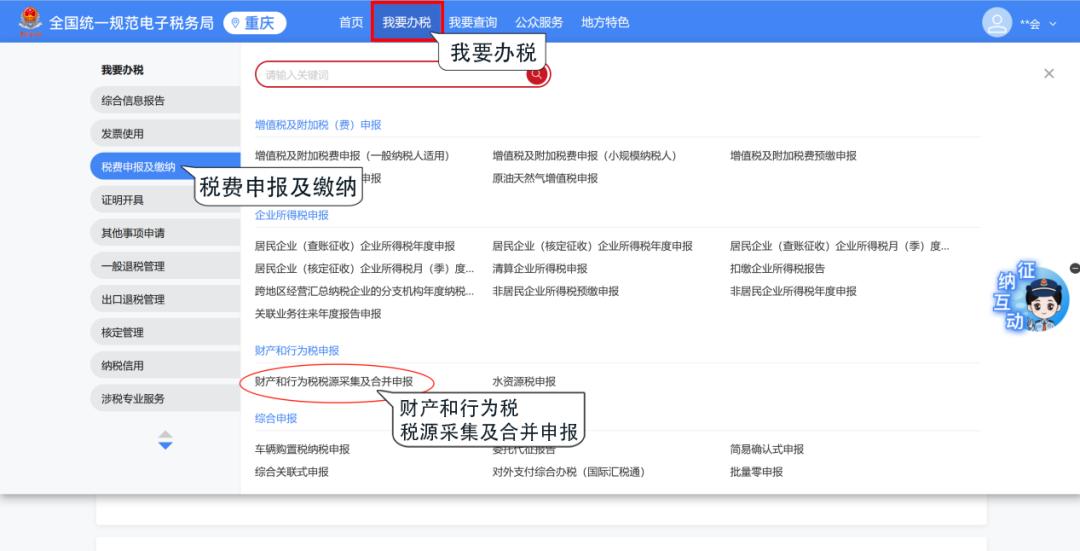Viewport: 1080px width, 551px height.
Task: Open the 地方特色 menu tab
Action: coord(605,22)
